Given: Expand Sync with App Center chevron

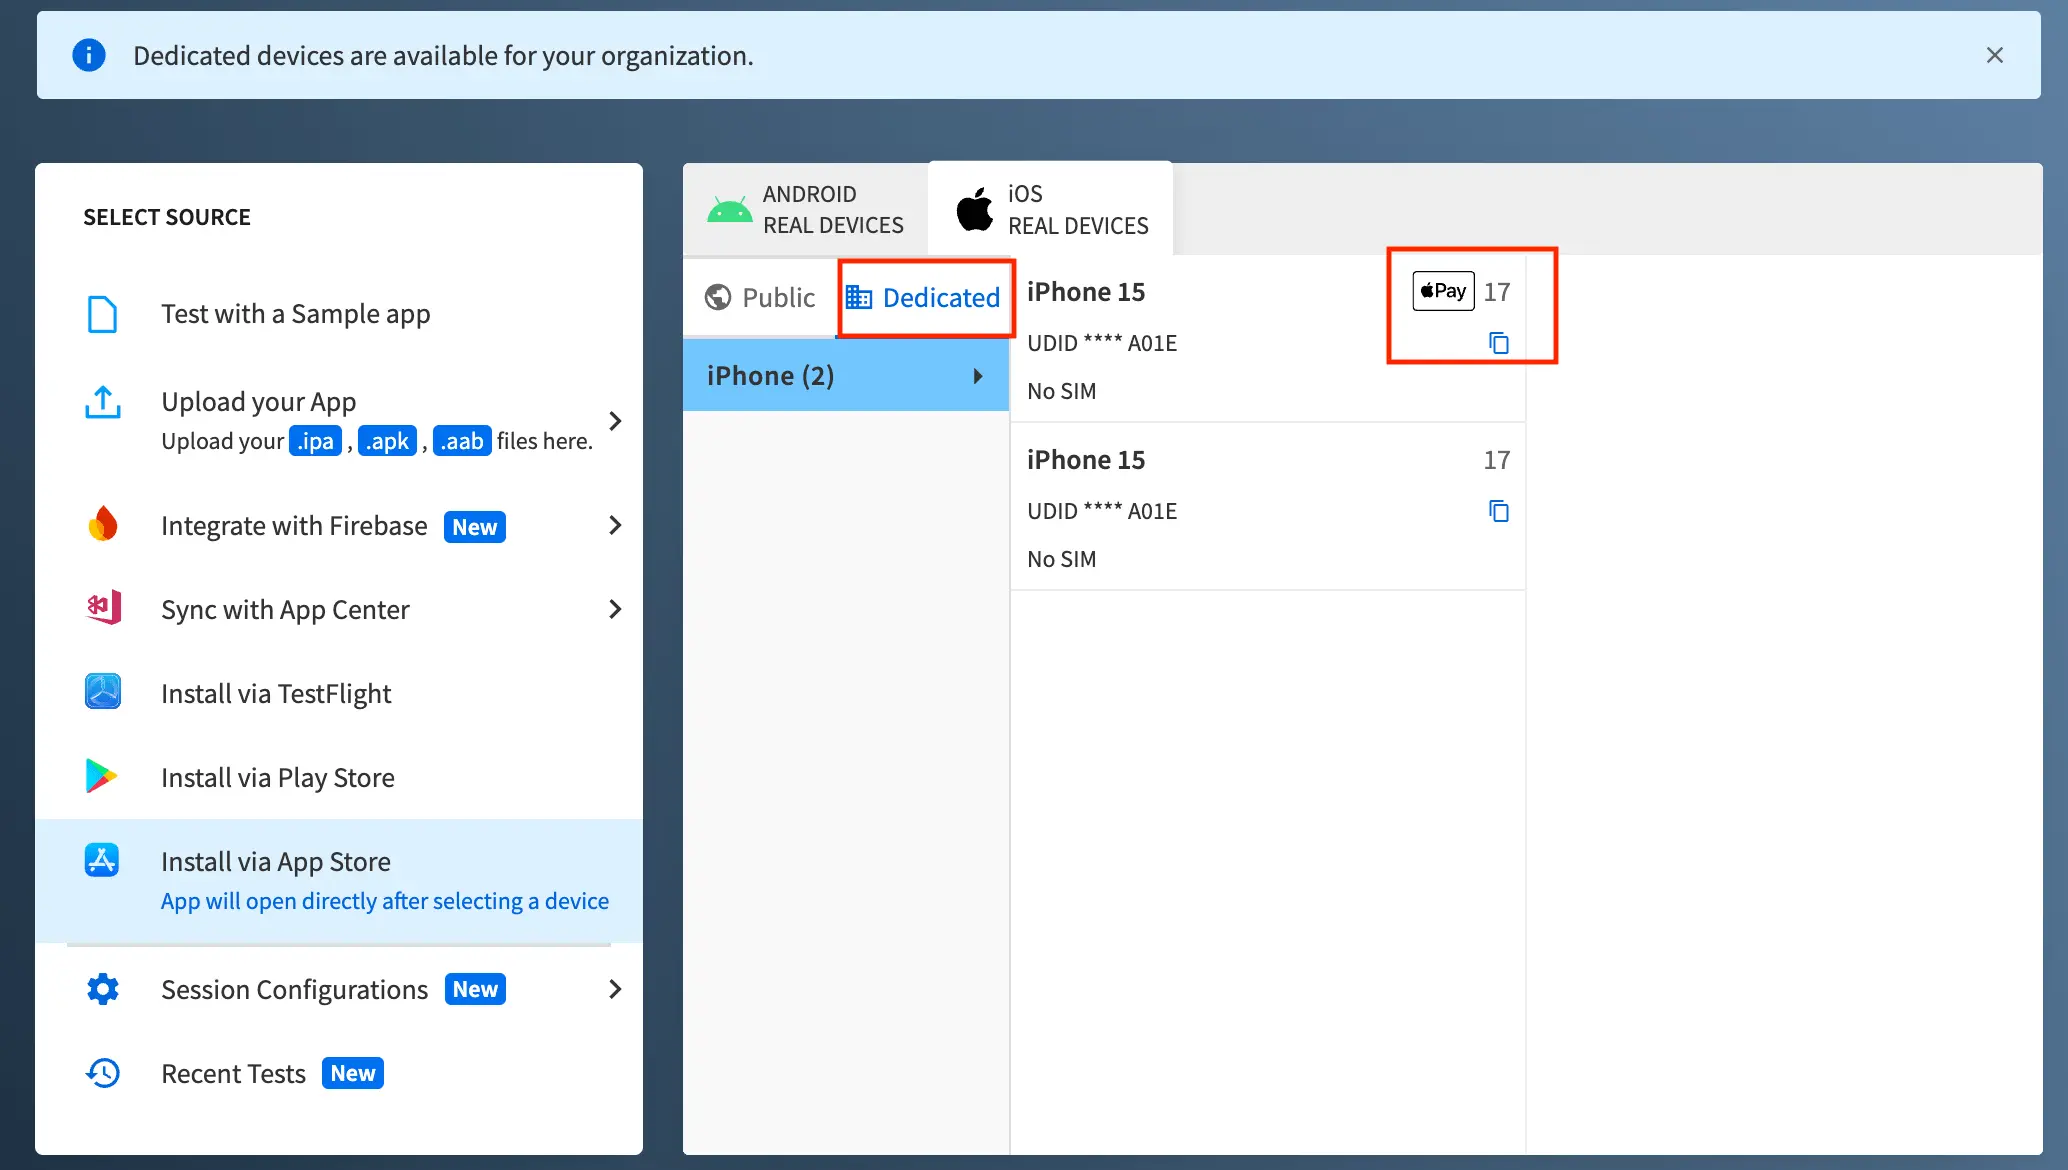Looking at the screenshot, I should [615, 609].
